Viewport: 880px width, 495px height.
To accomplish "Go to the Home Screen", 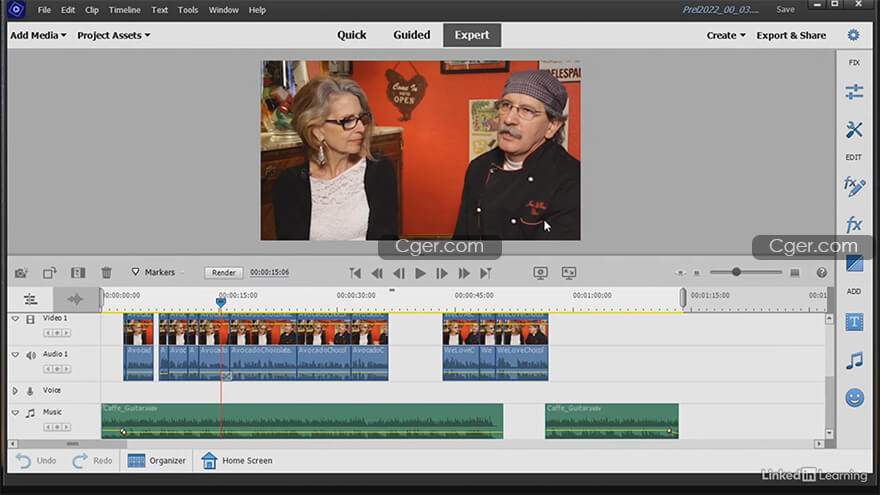I will 237,461.
